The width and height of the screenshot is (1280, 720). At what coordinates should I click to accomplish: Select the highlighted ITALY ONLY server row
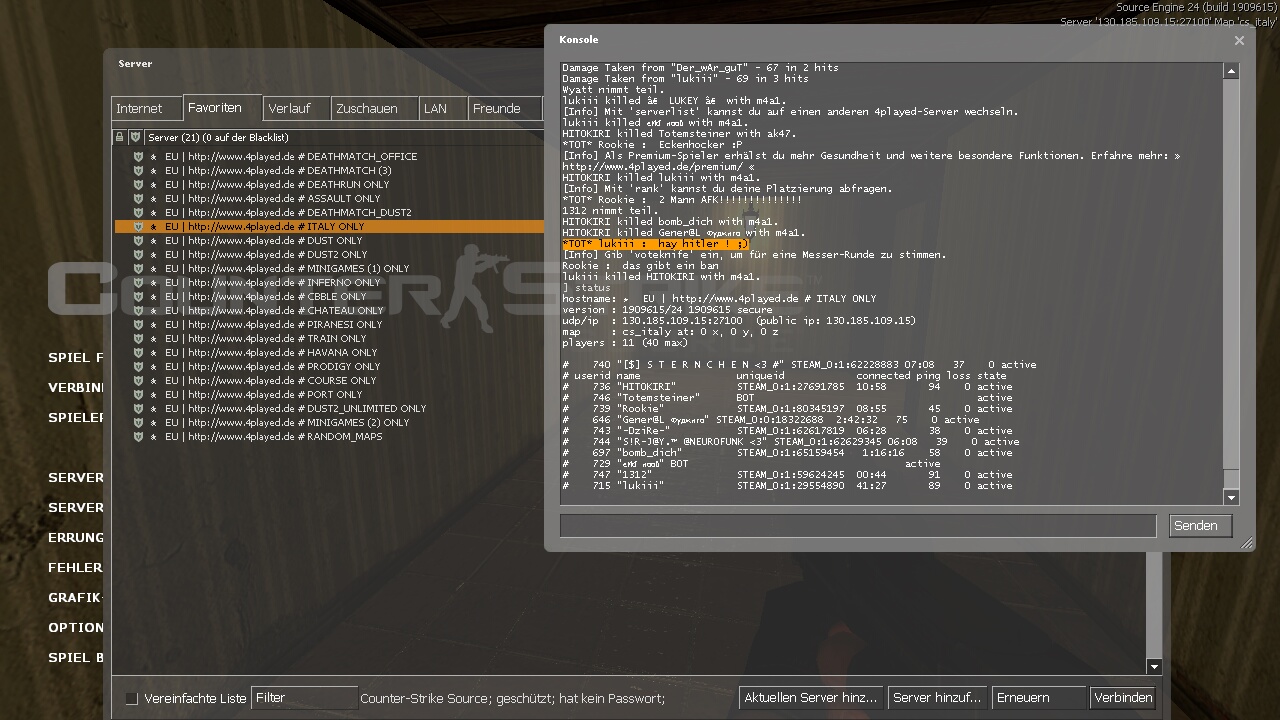click(329, 227)
